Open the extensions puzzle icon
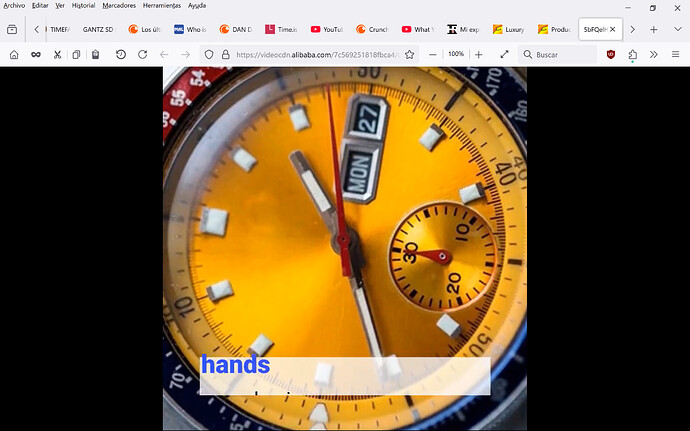 [x=632, y=55]
